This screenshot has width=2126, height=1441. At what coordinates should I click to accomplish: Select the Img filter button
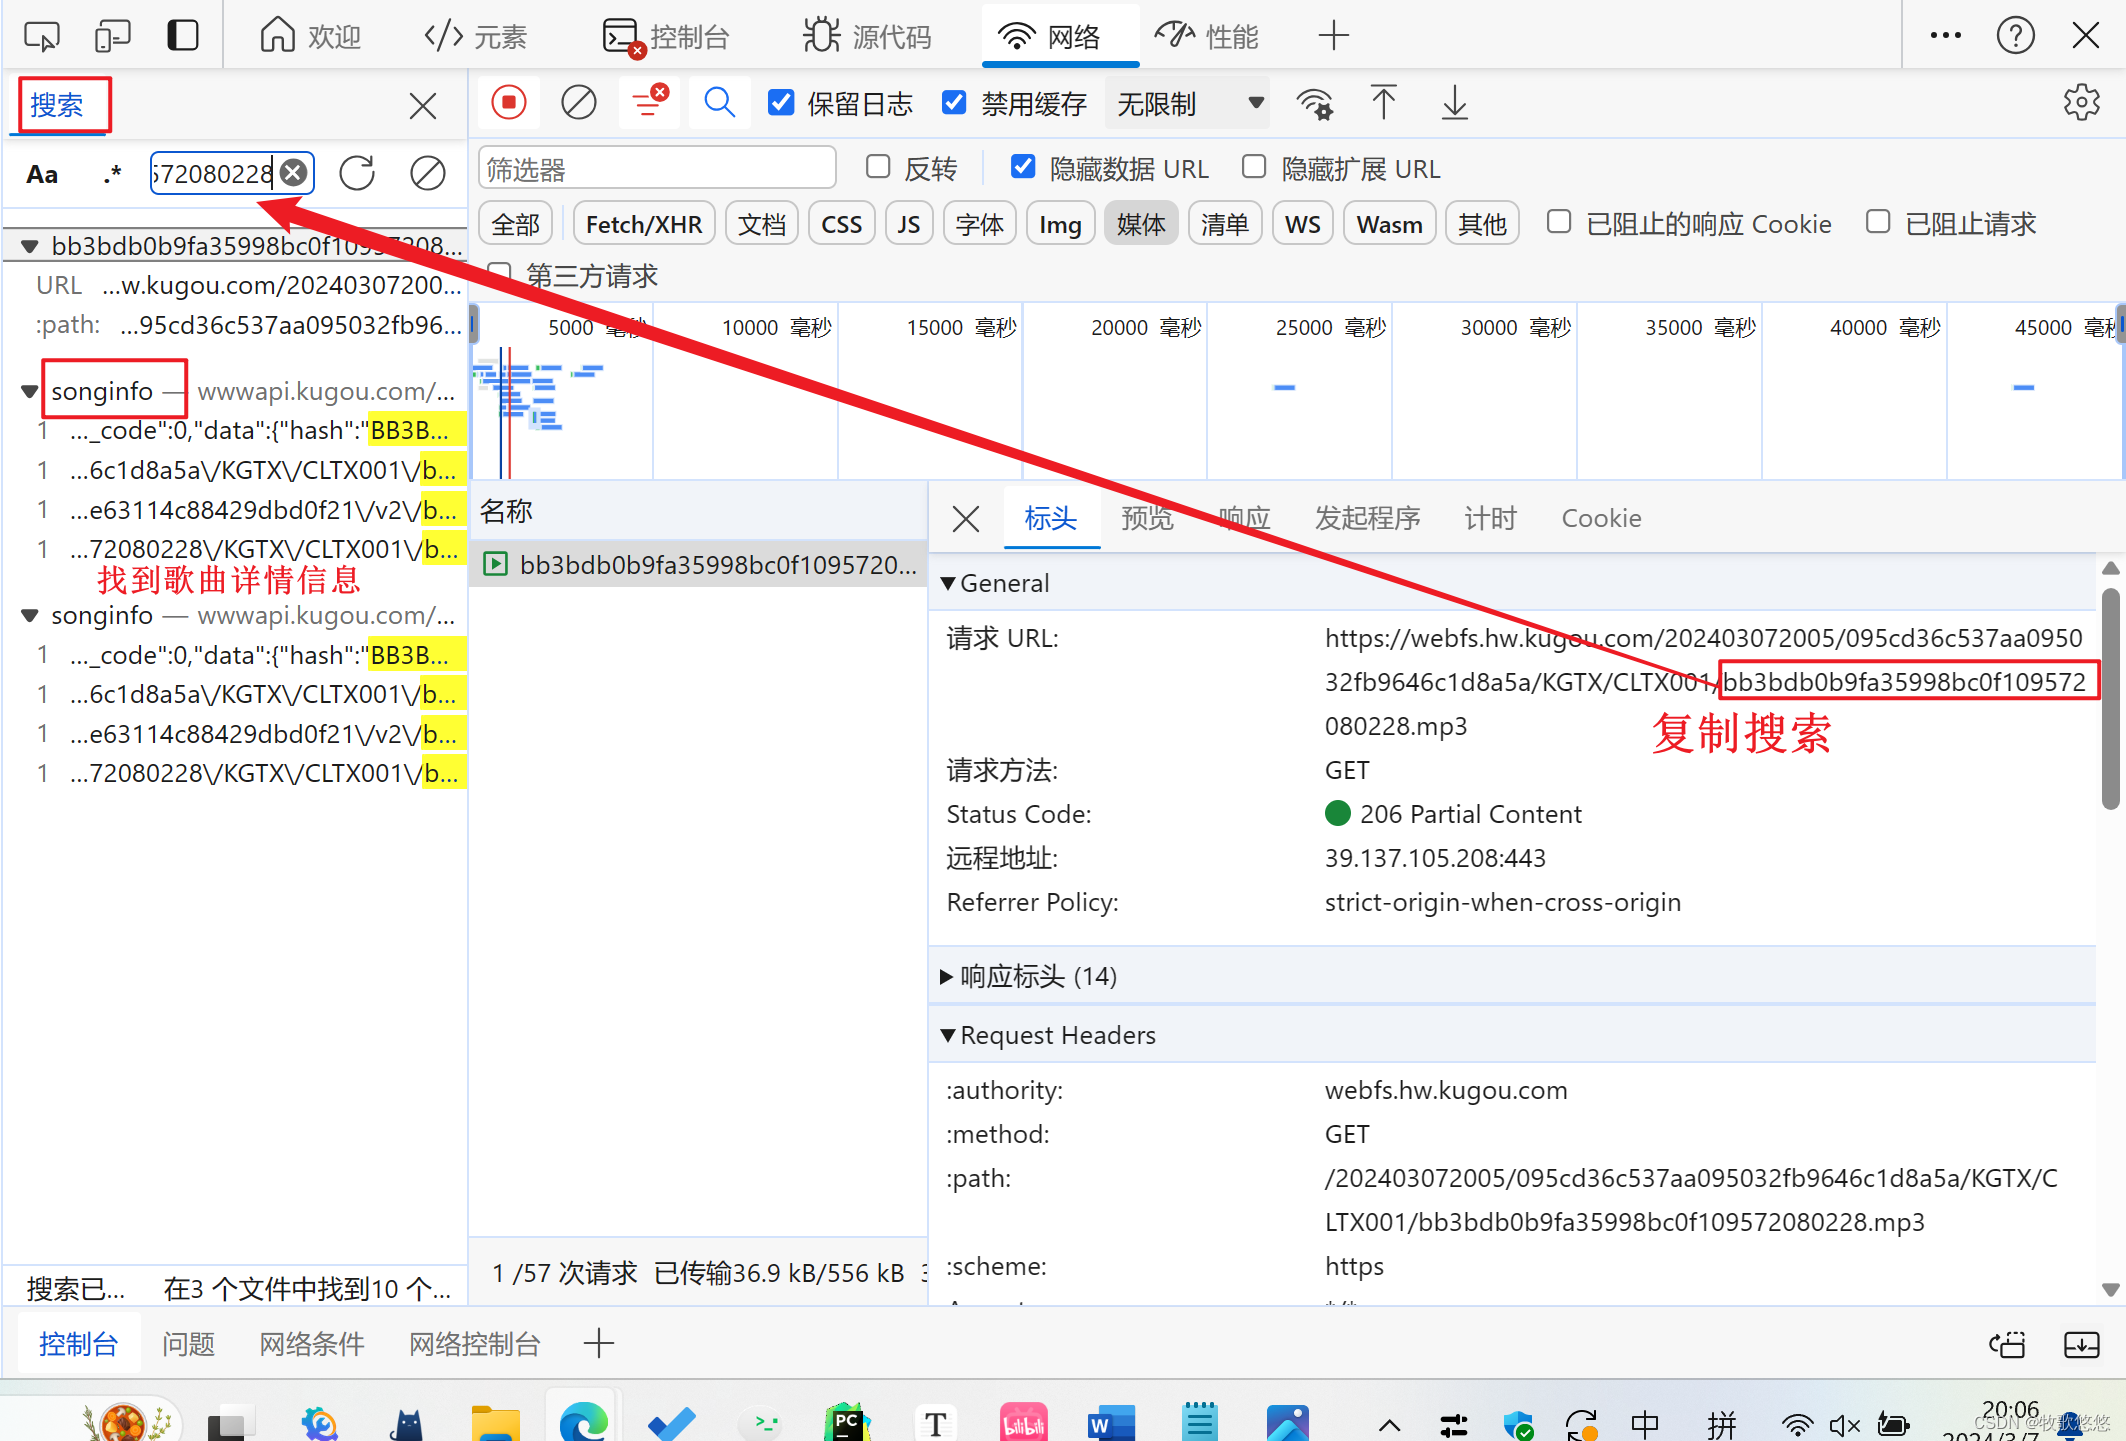tap(1060, 224)
